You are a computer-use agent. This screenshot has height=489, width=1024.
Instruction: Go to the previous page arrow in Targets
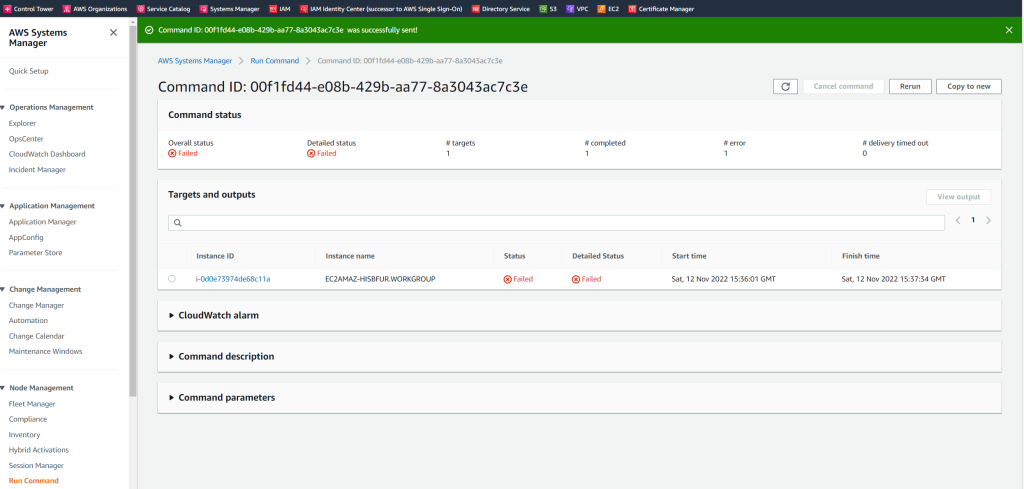[x=957, y=221]
